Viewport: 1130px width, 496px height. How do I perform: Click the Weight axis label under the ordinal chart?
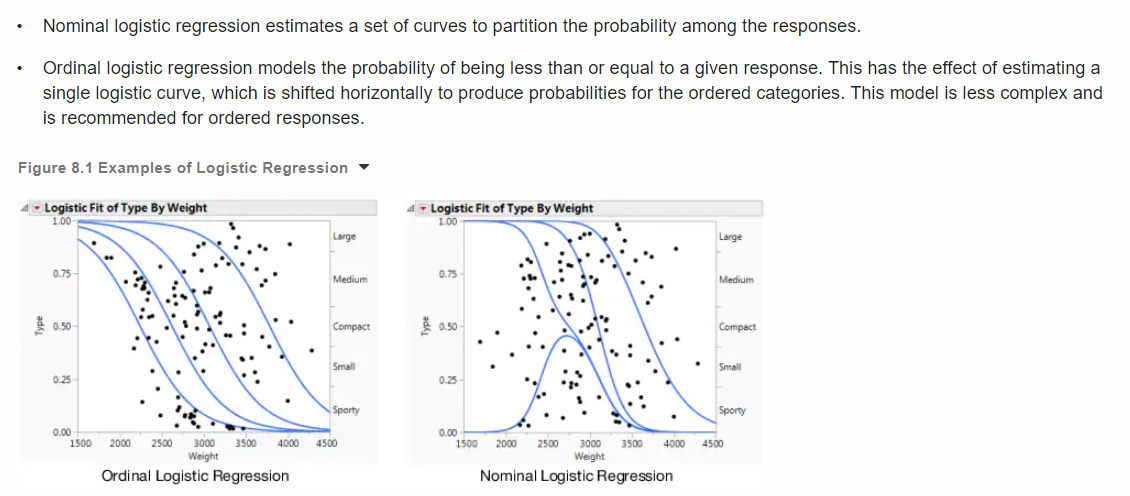pyautogui.click(x=203, y=455)
